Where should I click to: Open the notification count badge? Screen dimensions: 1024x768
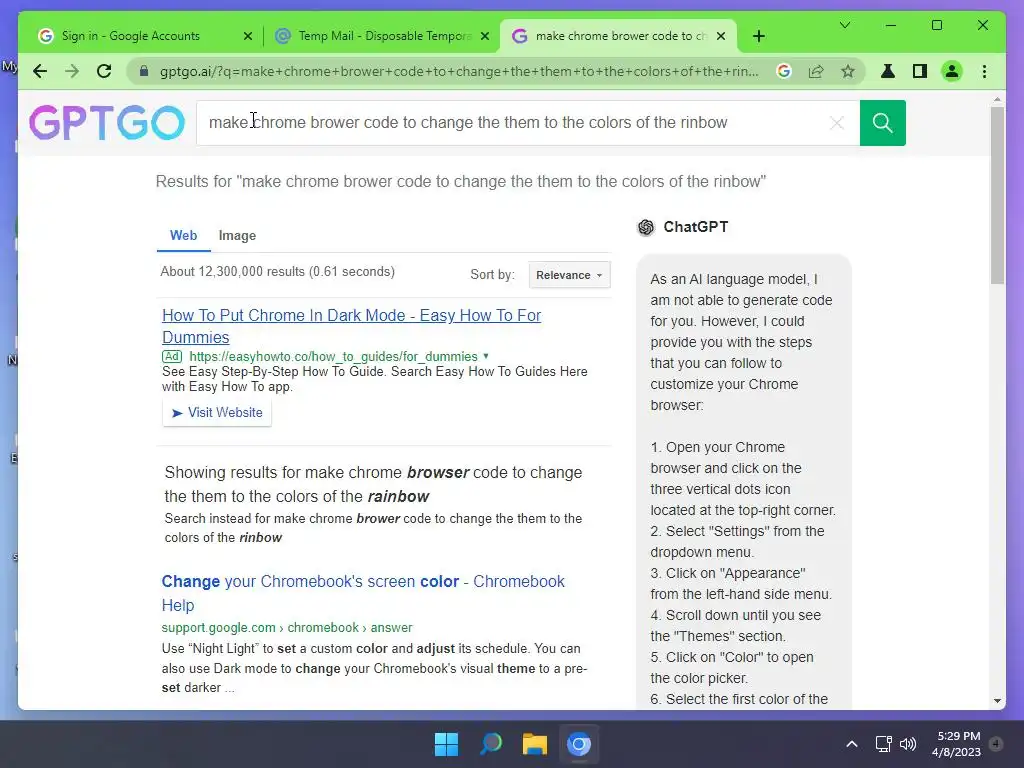pyautogui.click(x=996, y=744)
